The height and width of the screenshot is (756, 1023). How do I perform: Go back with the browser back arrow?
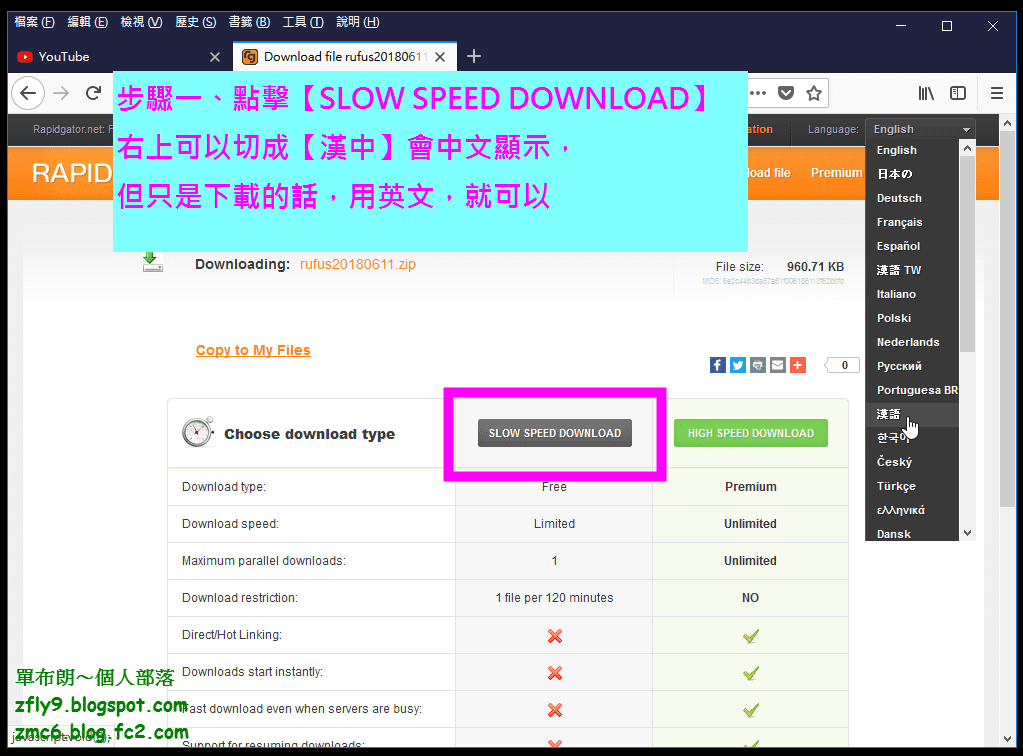point(28,93)
